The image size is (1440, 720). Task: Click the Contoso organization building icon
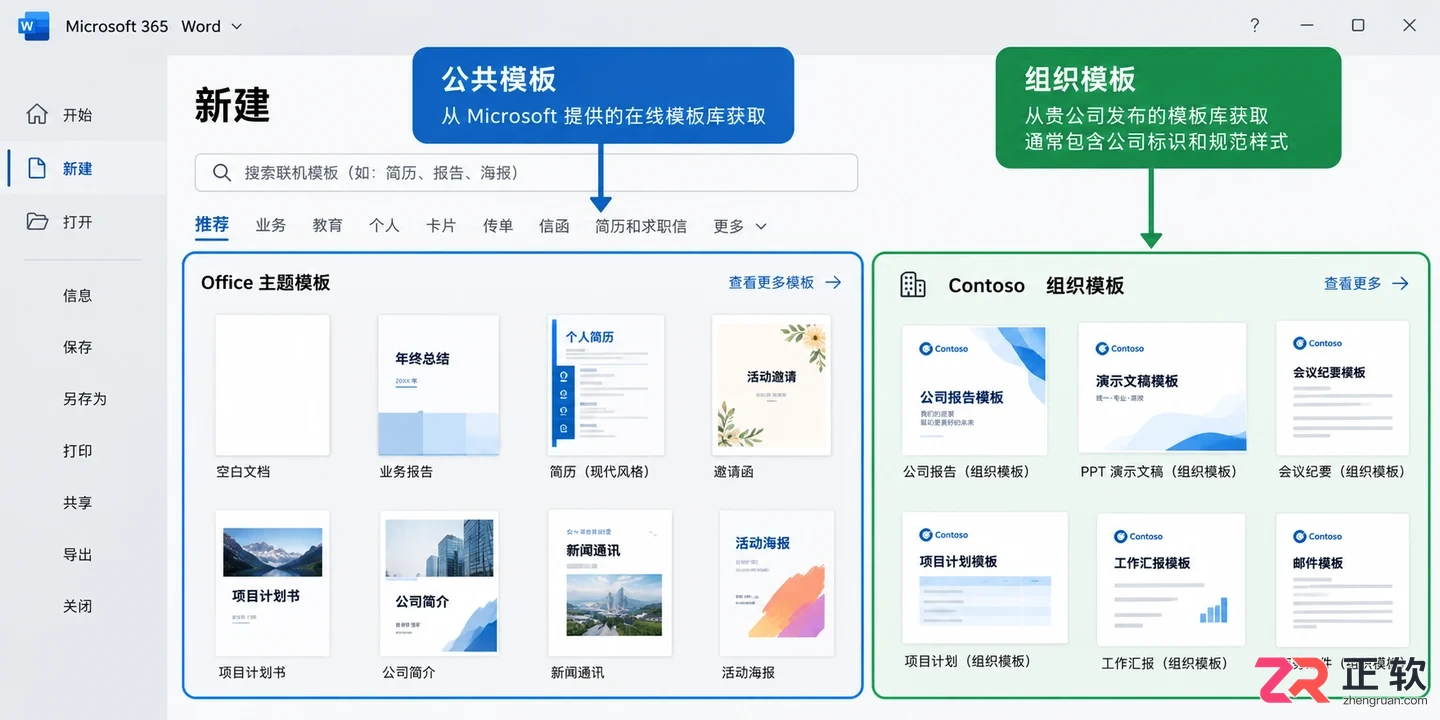(x=913, y=285)
